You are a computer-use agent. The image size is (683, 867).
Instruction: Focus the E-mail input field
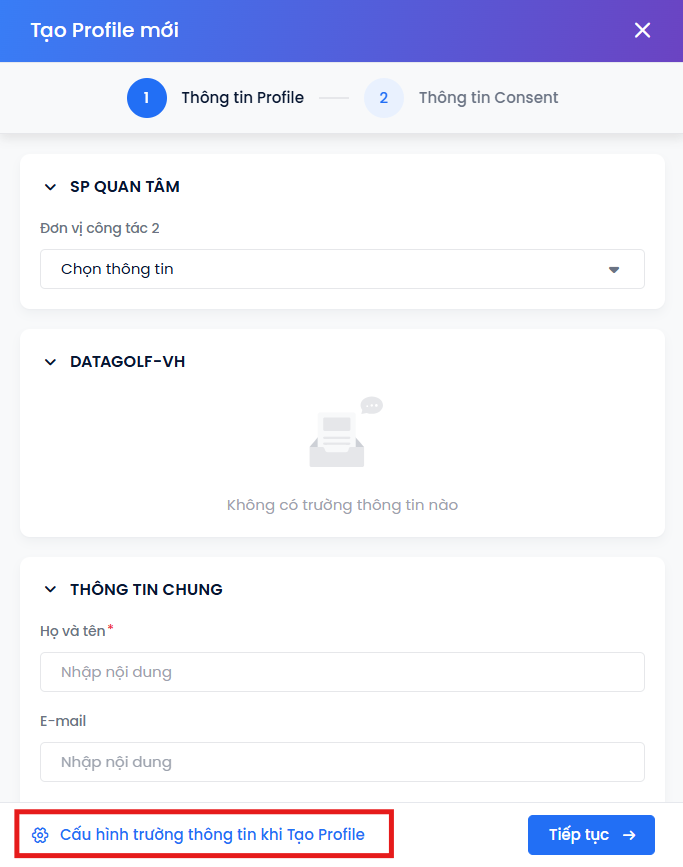point(342,762)
